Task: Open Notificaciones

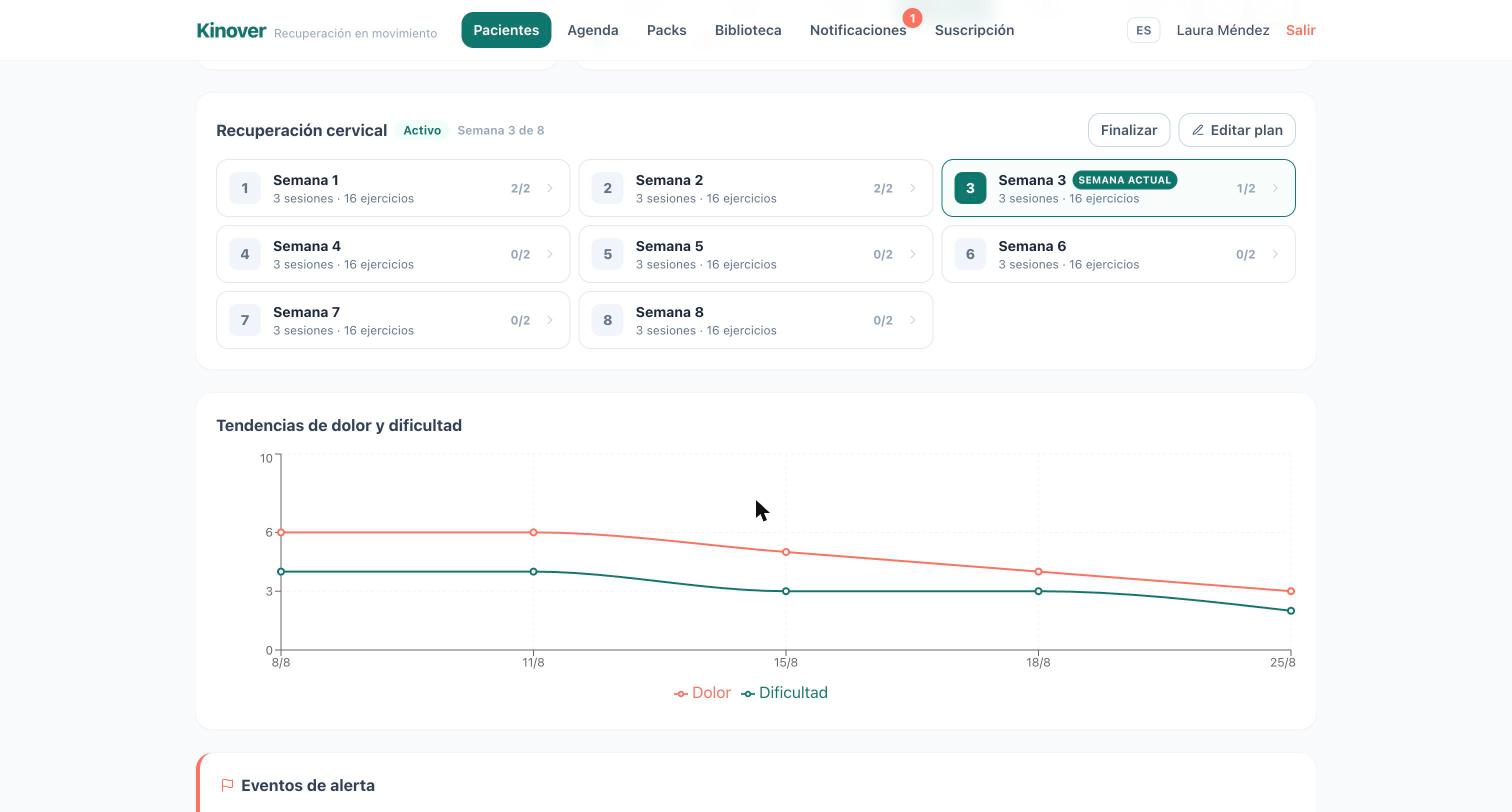Action: (x=858, y=30)
